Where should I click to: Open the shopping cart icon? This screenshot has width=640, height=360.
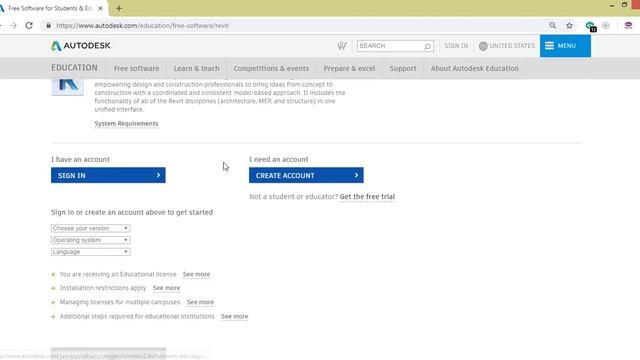[x=342, y=46]
